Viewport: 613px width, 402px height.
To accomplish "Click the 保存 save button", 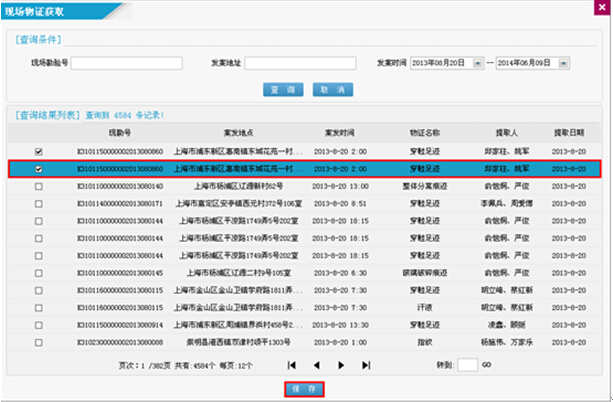I will (x=304, y=389).
